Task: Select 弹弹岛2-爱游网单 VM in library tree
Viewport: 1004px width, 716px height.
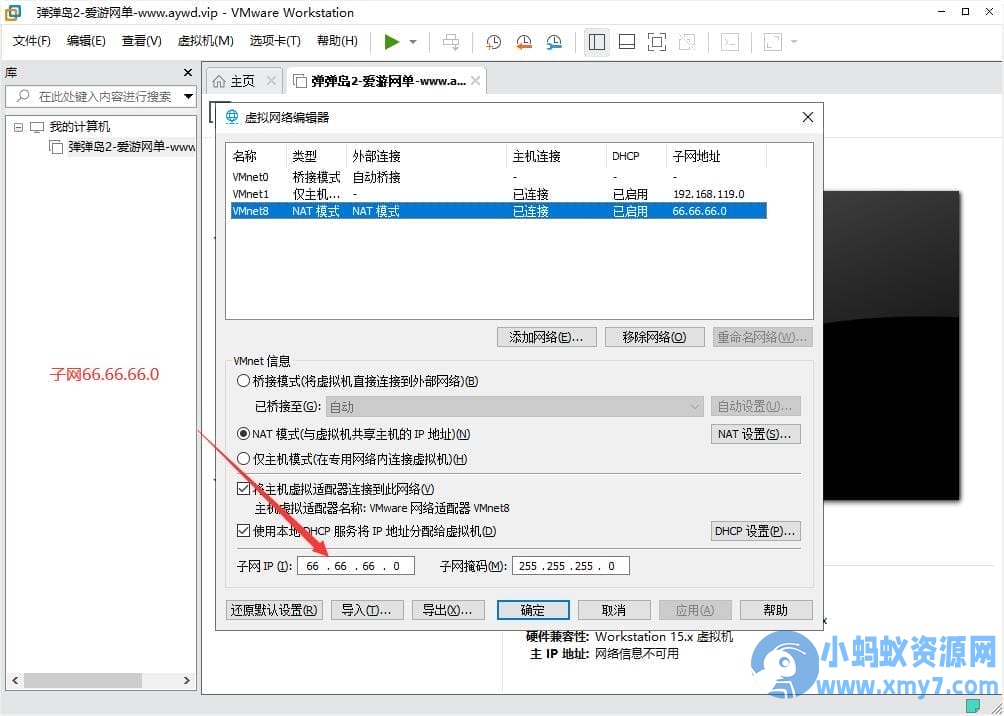Action: 131,147
